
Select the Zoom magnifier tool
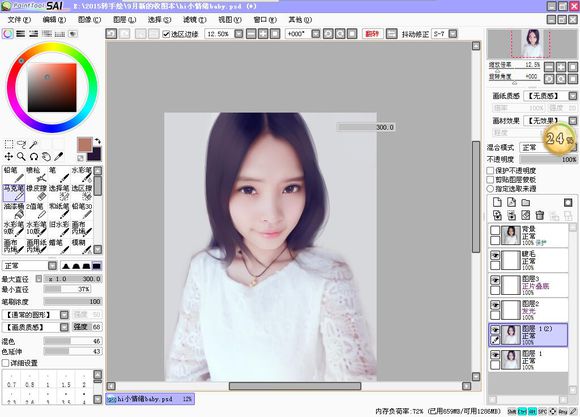(x=21, y=157)
